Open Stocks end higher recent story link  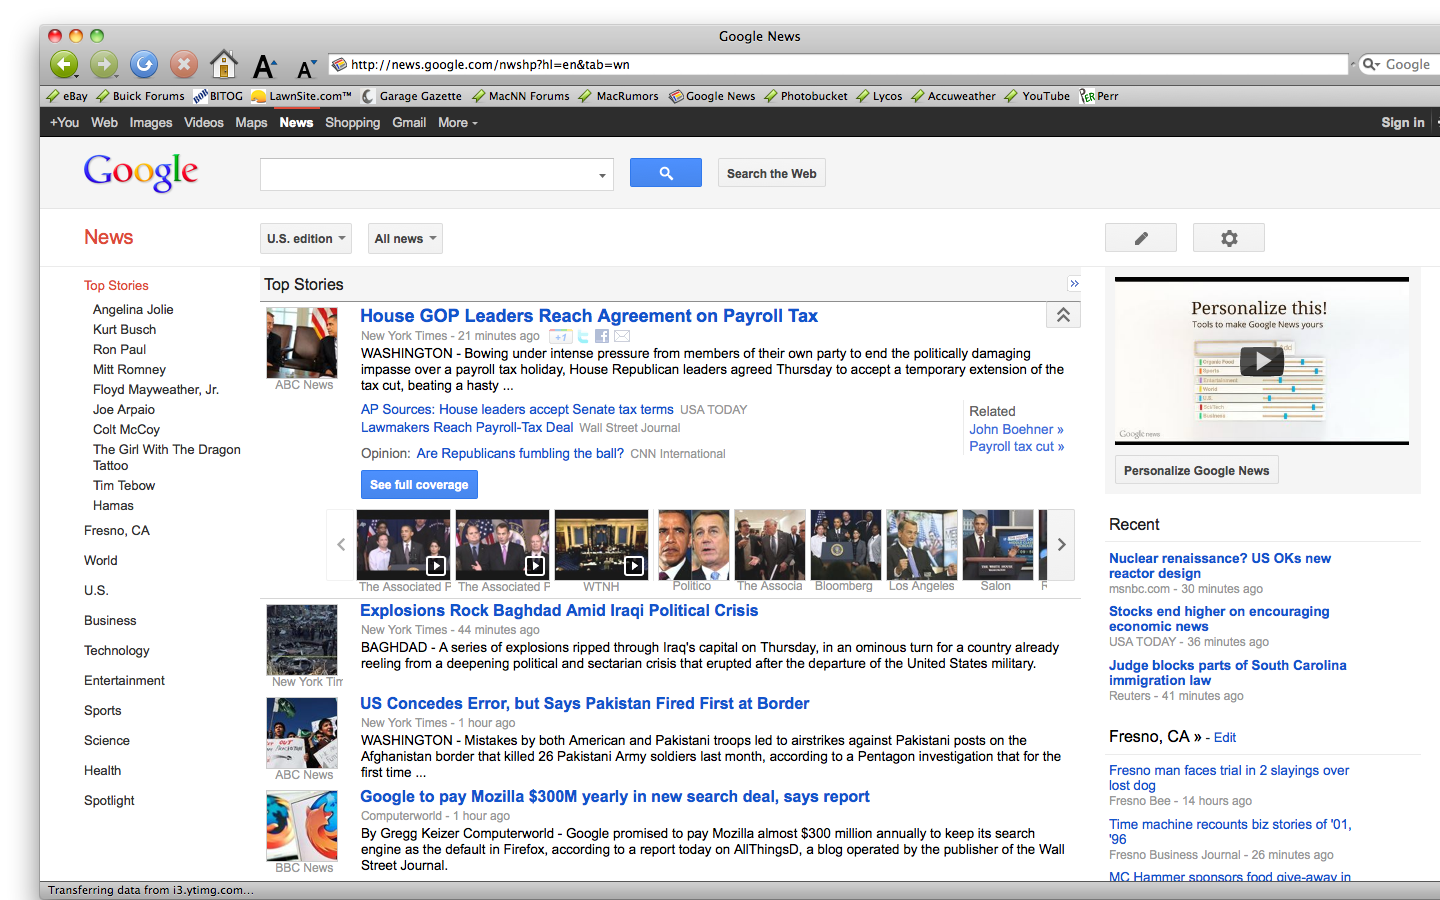[x=1219, y=619]
